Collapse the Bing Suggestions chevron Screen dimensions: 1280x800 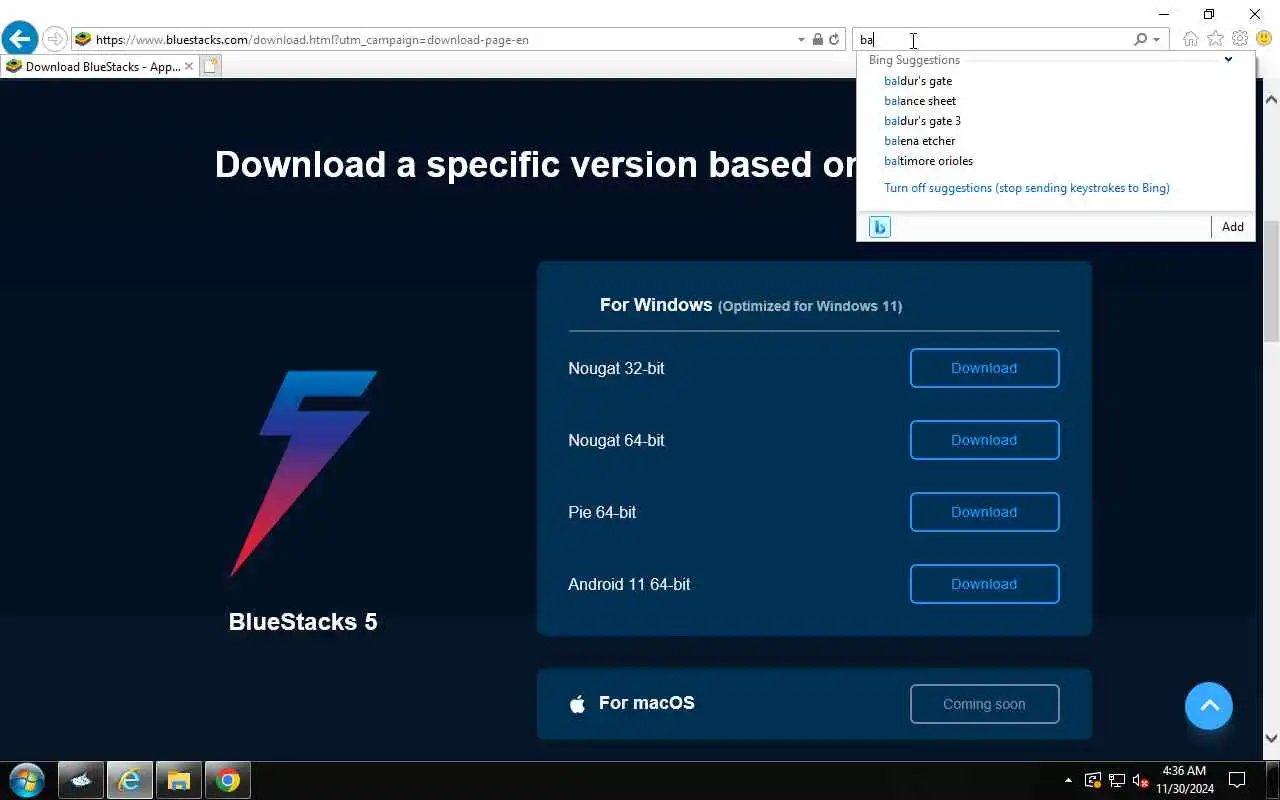1228,60
